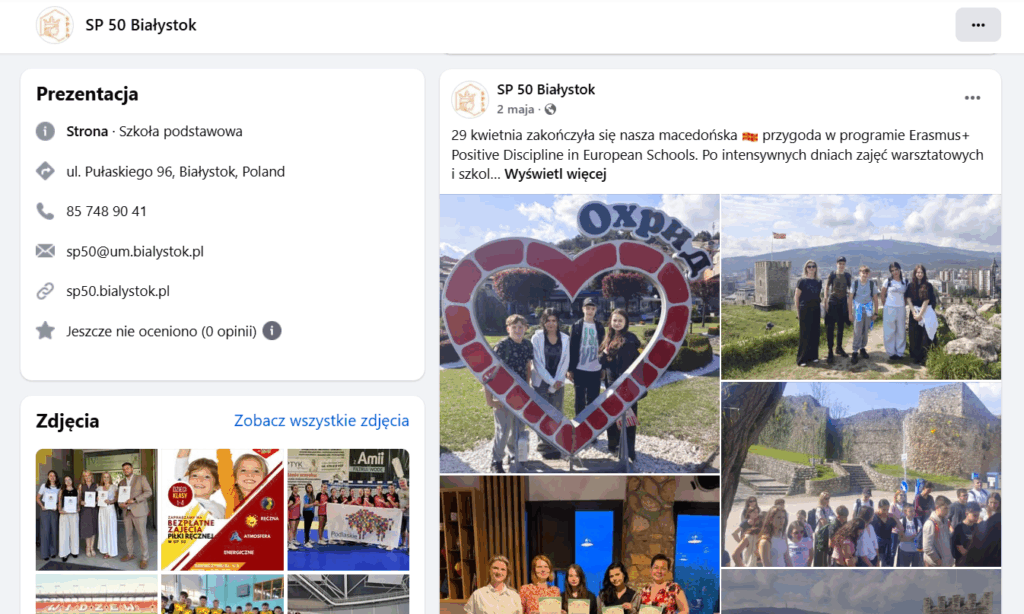
Task: Click the sp50@um.bialystok.pl email address
Action: coord(135,251)
